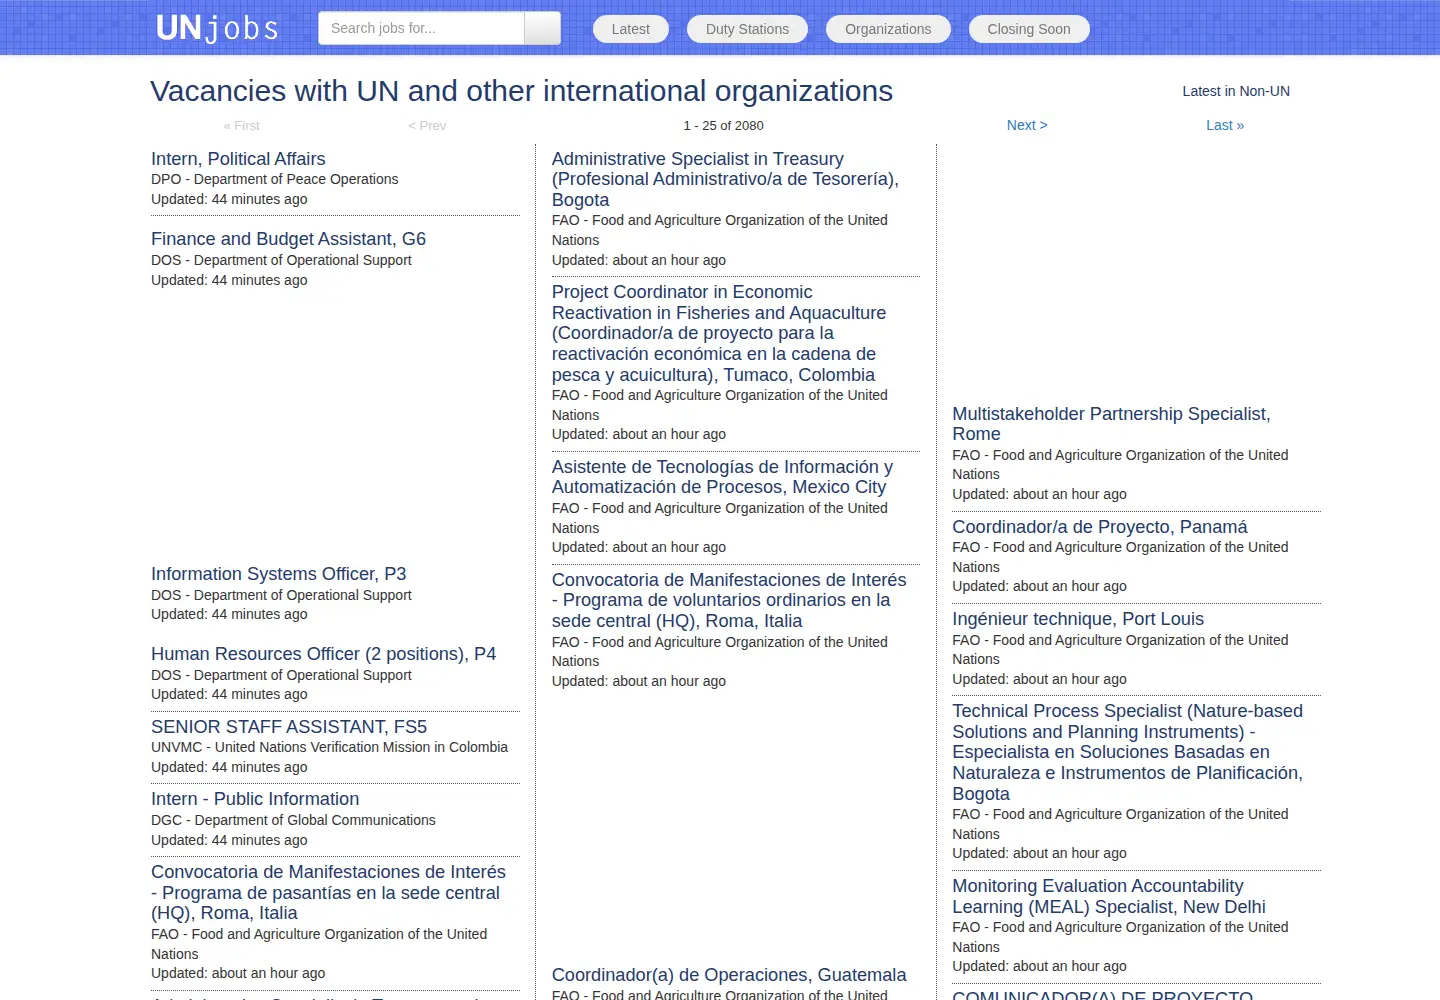The image size is (1440, 1000).
Task: Open Asistente de Tecnologías de Información, Mexico City
Action: tap(722, 477)
